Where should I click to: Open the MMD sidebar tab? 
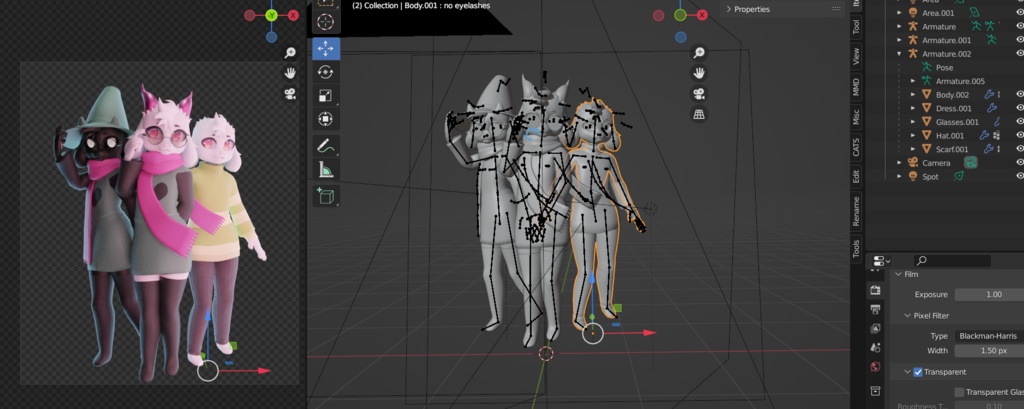pyautogui.click(x=856, y=87)
